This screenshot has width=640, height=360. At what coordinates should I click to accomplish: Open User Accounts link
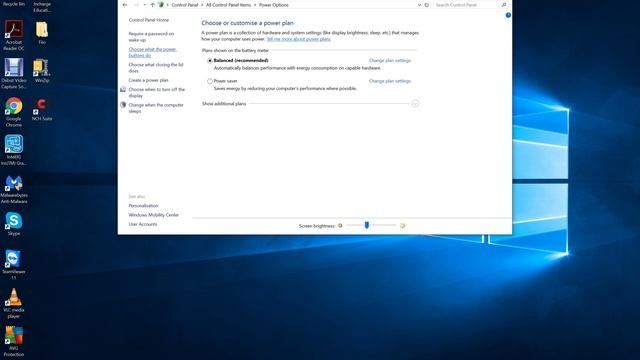pos(142,224)
